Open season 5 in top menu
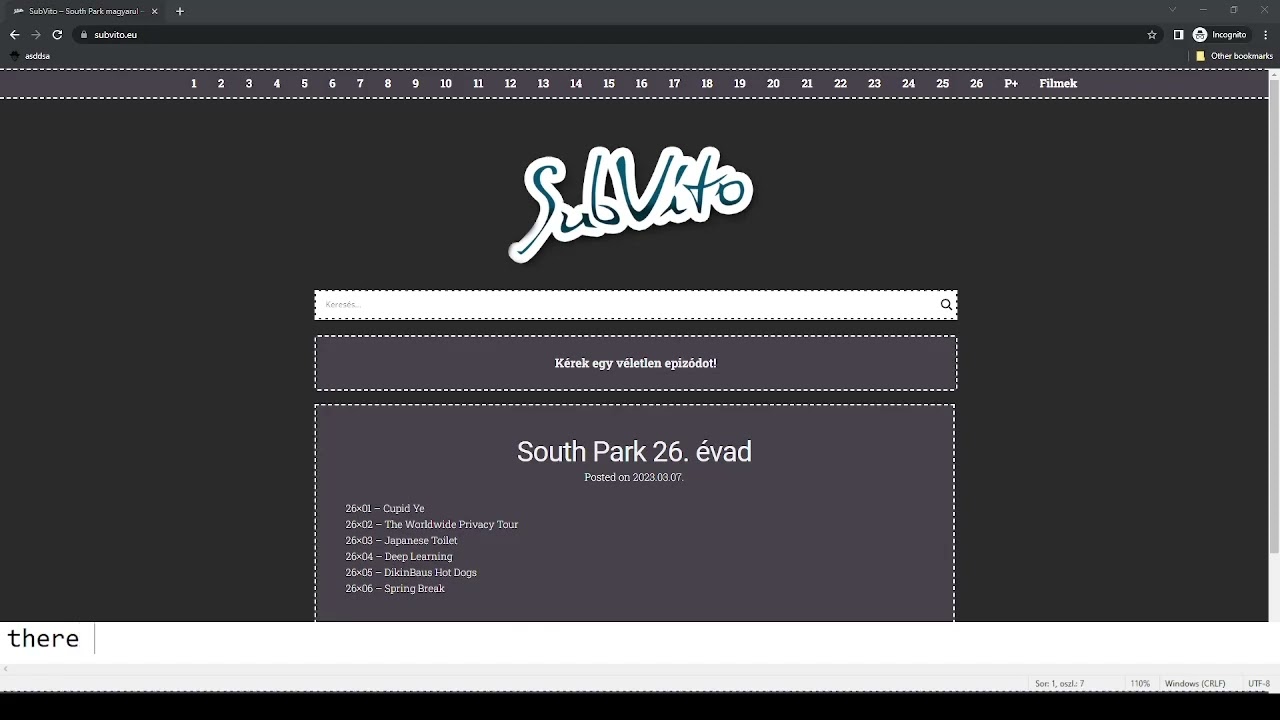Image resolution: width=1280 pixels, height=720 pixels. coord(305,83)
